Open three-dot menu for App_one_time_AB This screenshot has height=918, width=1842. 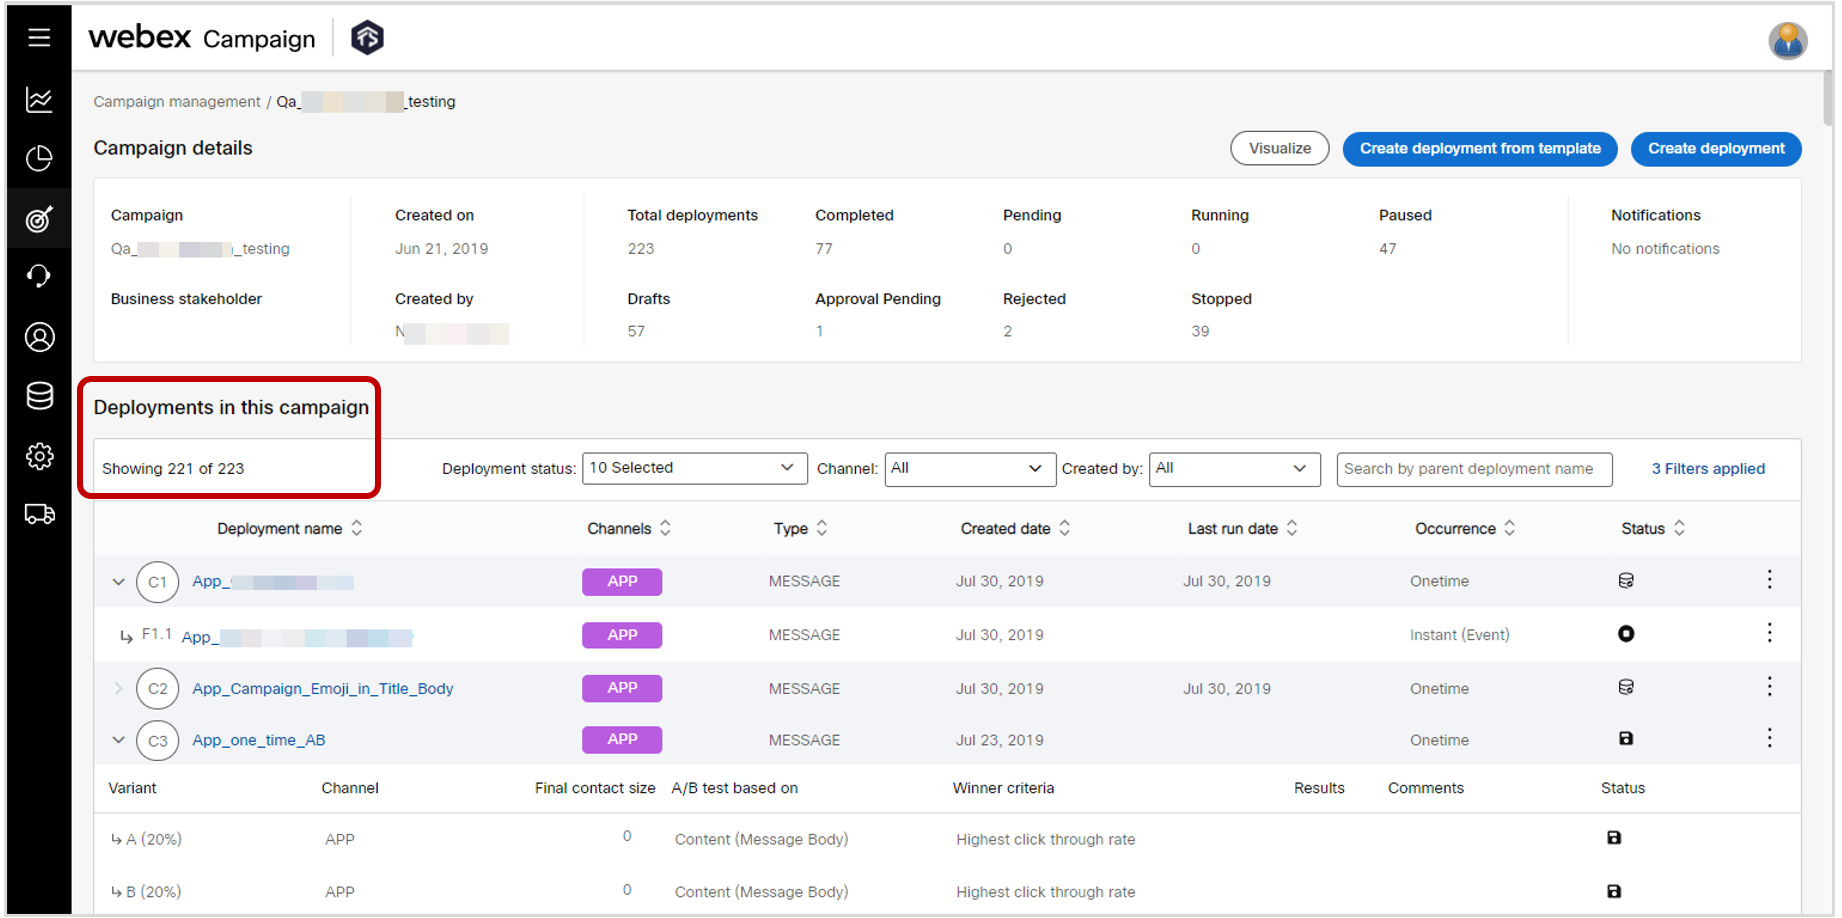pos(1769,738)
